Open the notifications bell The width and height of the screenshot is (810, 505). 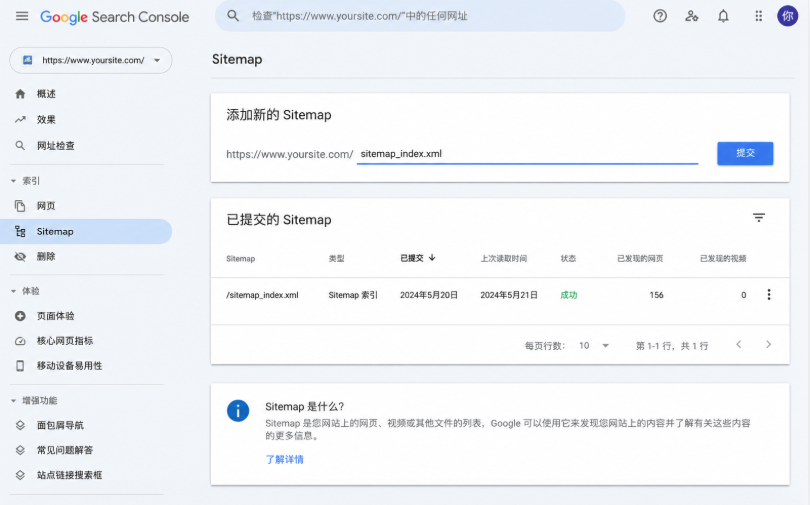coord(723,16)
